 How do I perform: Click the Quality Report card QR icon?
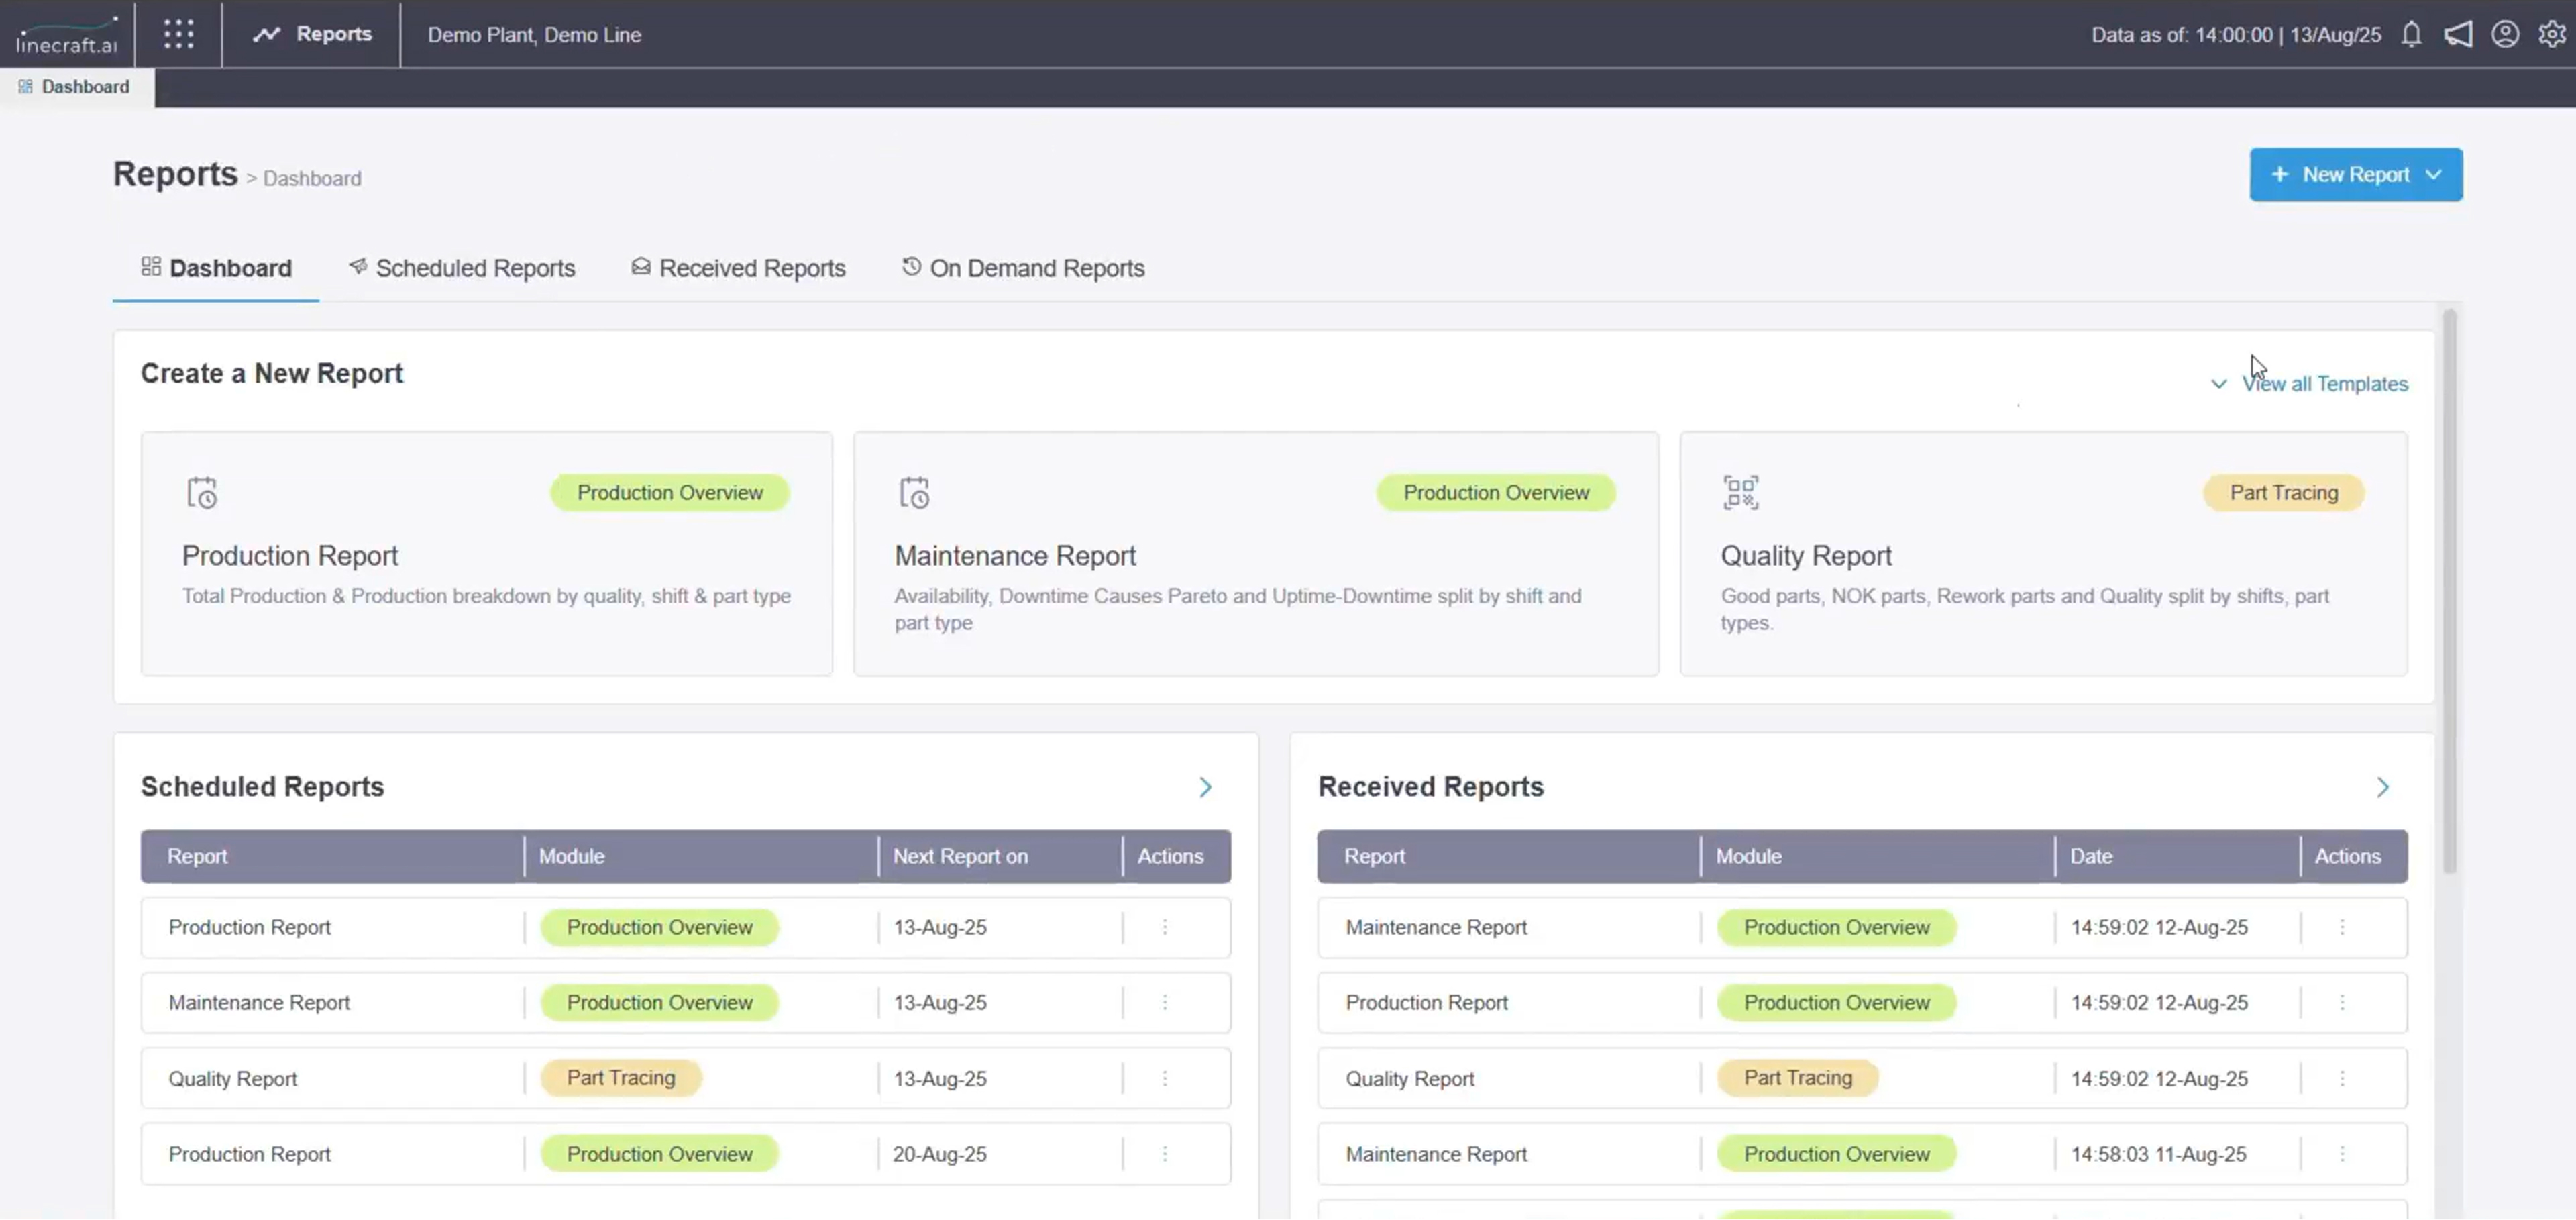[1741, 493]
